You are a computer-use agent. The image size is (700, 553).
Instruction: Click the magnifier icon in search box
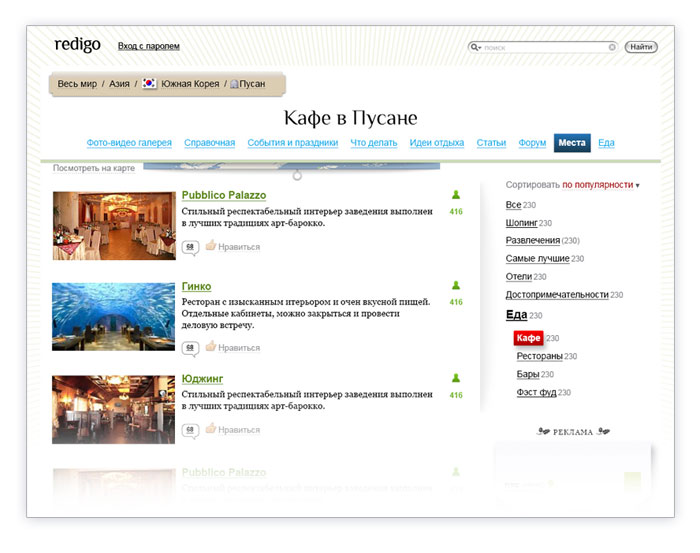pos(477,47)
